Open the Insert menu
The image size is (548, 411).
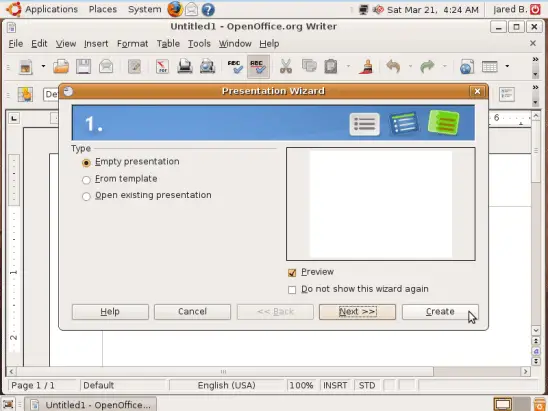(96, 44)
